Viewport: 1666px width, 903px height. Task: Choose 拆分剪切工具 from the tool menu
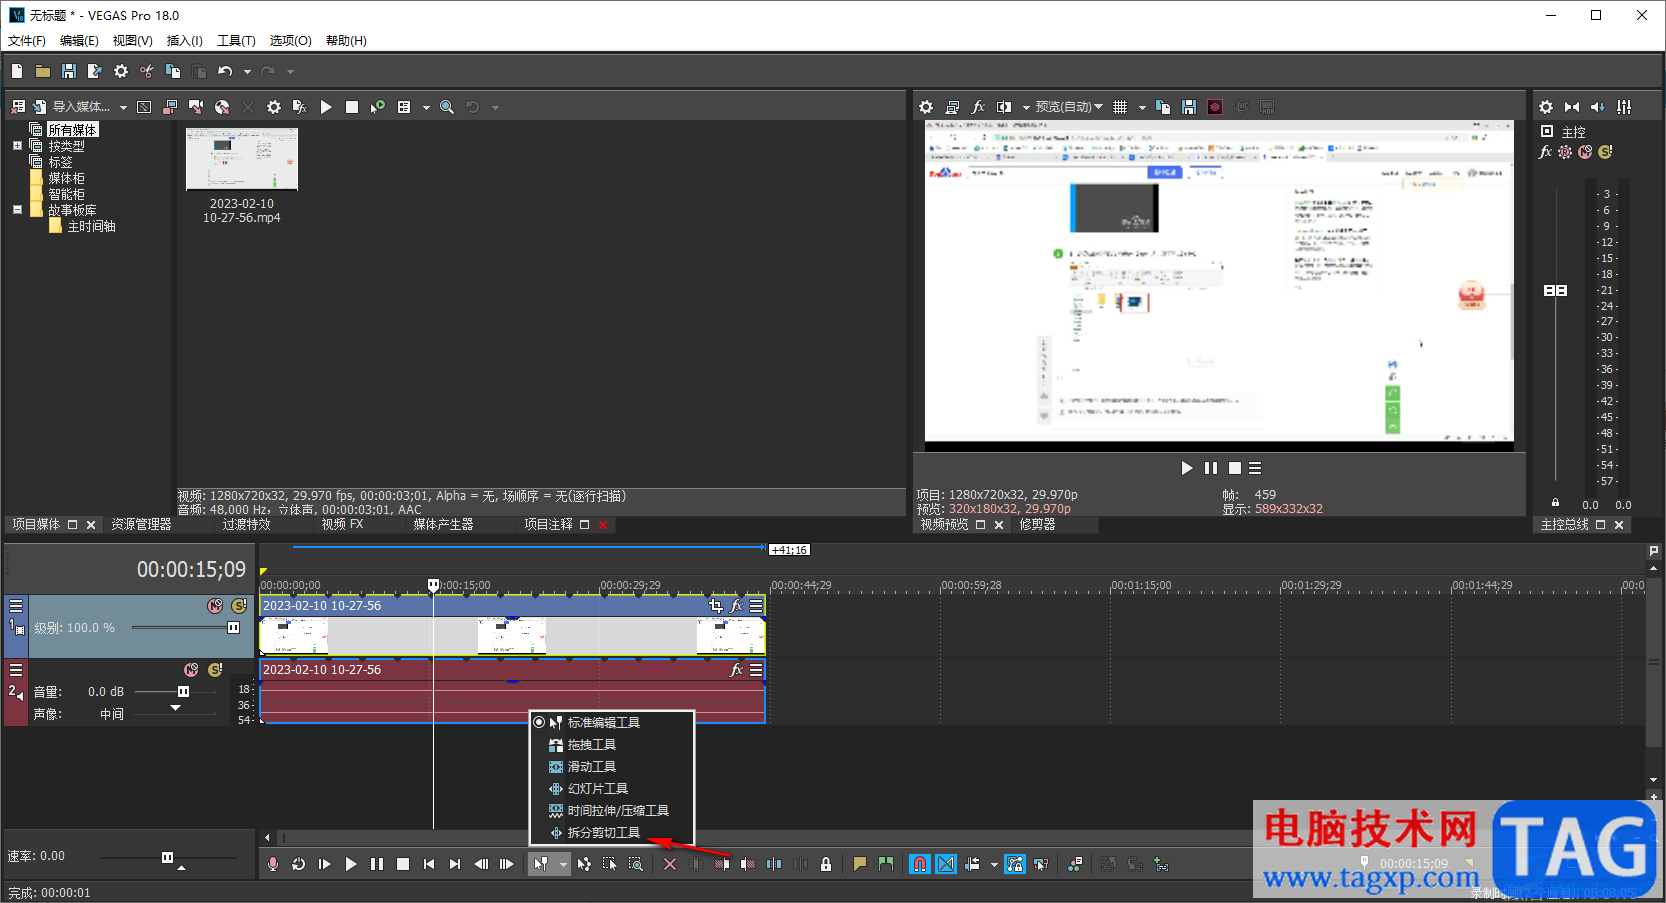click(603, 833)
